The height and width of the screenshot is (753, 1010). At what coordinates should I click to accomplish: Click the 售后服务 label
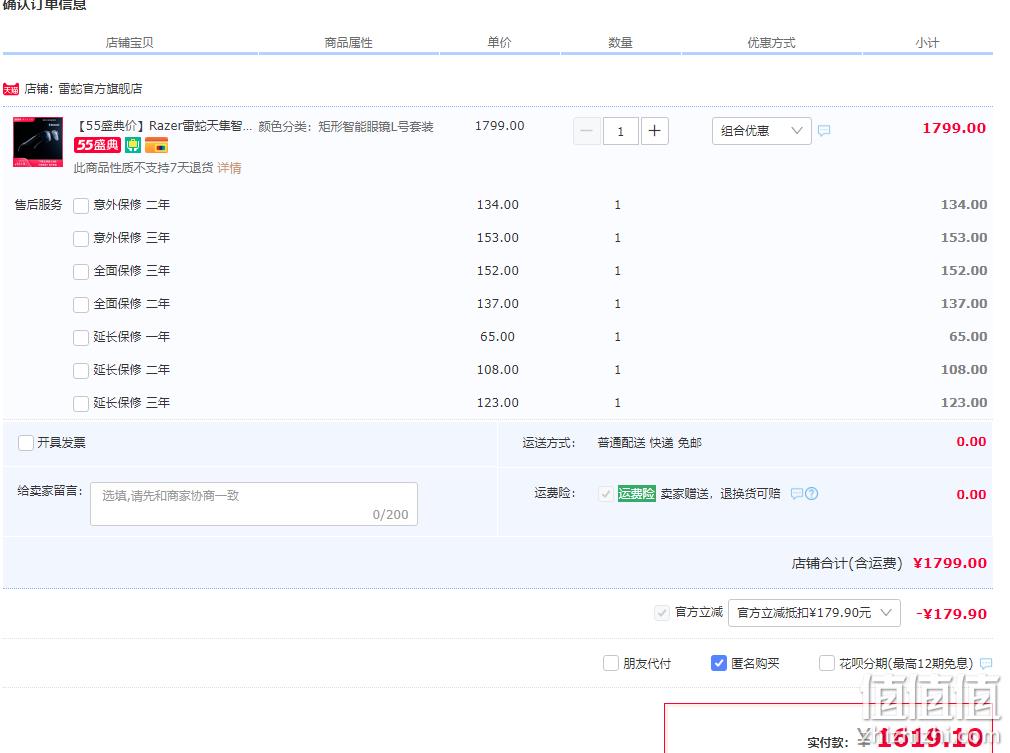point(39,205)
